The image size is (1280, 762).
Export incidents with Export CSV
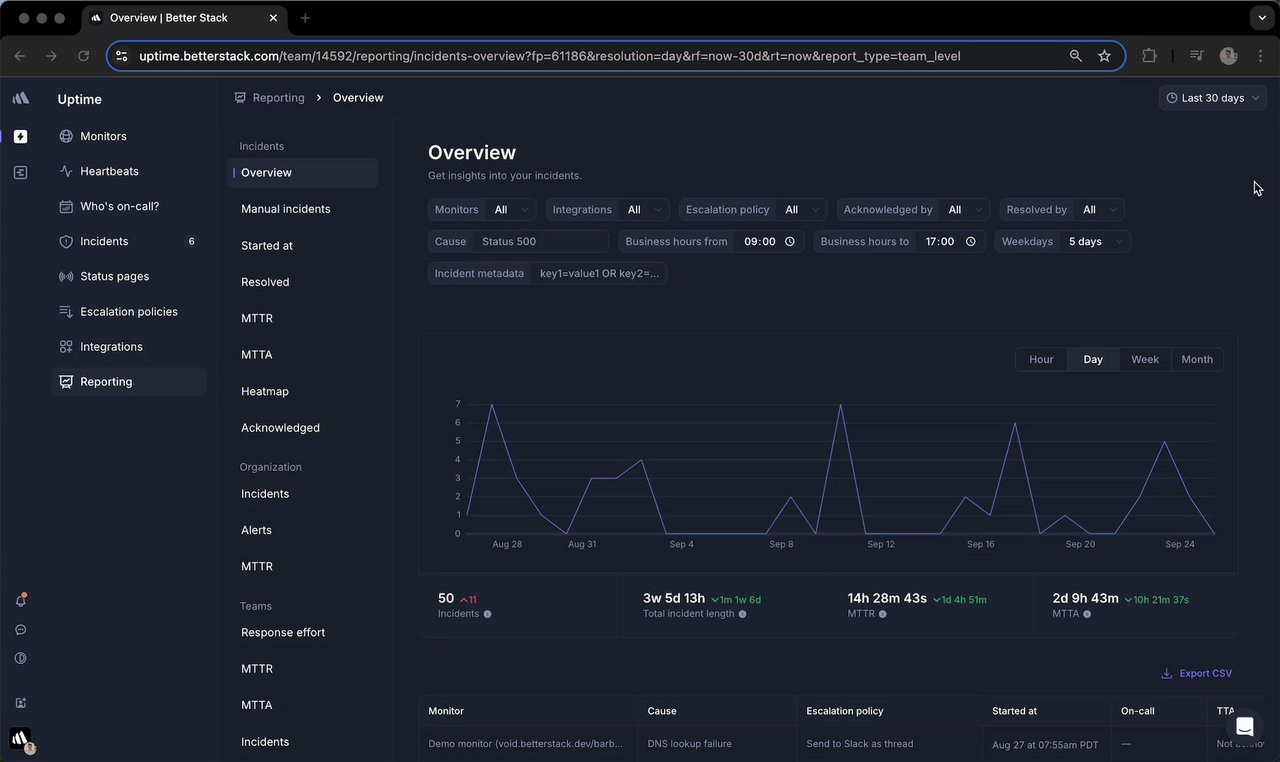tap(1197, 674)
